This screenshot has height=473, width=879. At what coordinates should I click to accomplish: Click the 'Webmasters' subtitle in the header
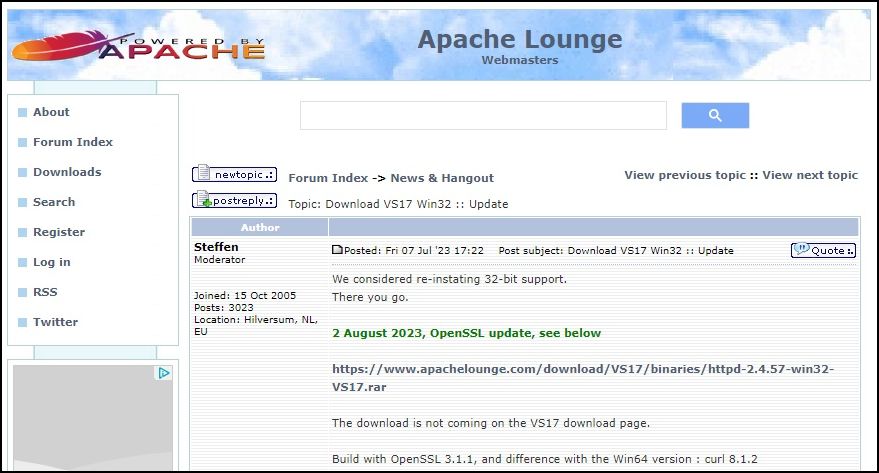point(520,61)
